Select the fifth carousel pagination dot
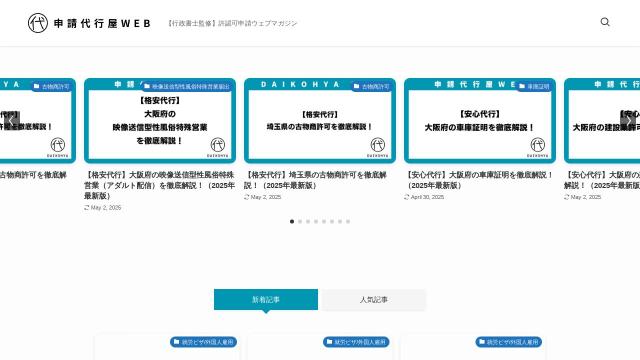Image resolution: width=640 pixels, height=360 pixels. (x=324, y=221)
